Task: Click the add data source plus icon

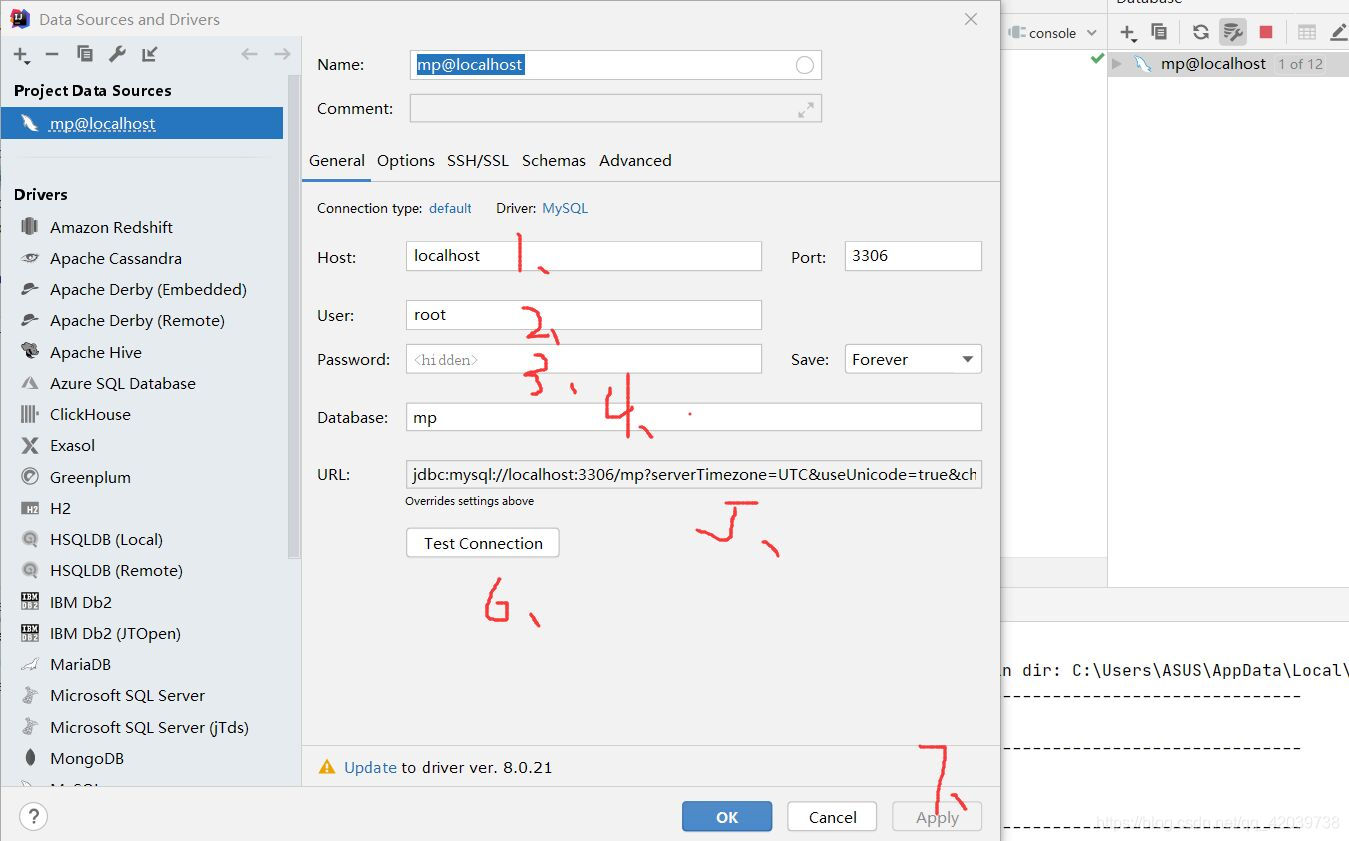Action: 21,54
